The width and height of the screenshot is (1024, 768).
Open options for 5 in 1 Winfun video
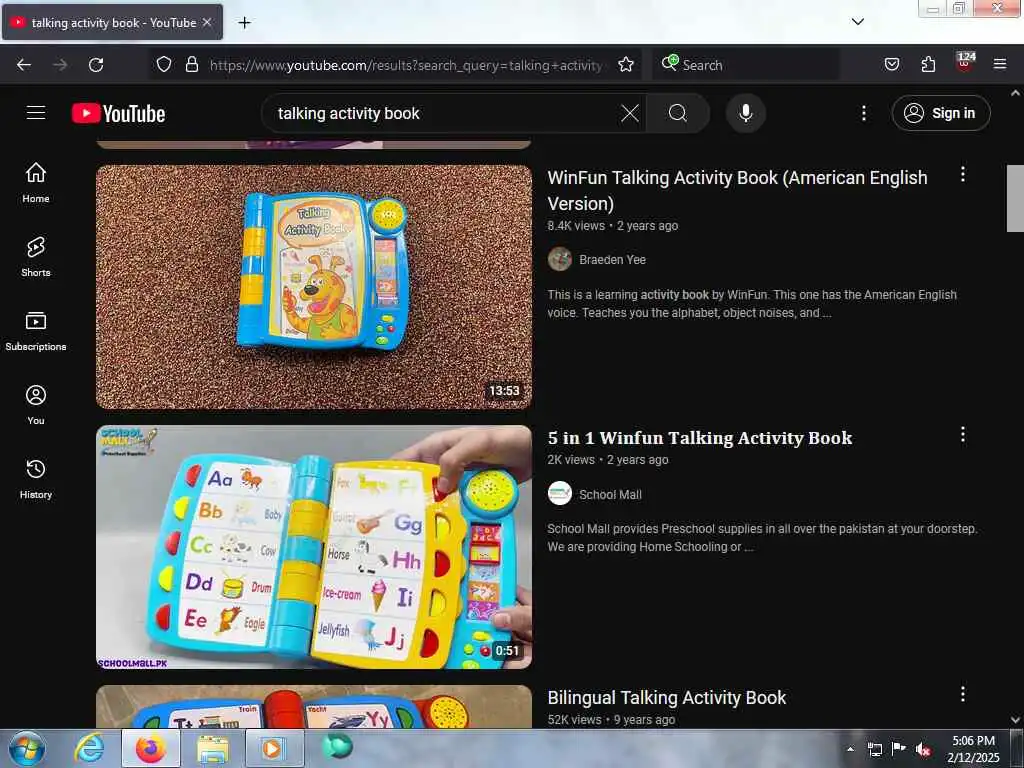(963, 434)
